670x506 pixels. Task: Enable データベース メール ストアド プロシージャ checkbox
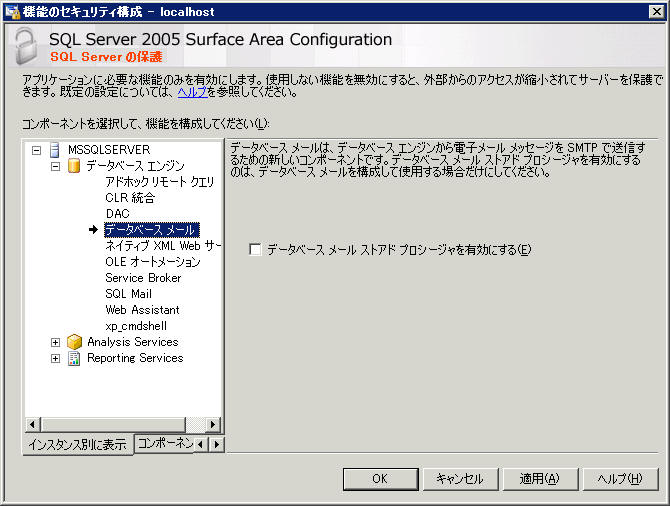[255, 250]
